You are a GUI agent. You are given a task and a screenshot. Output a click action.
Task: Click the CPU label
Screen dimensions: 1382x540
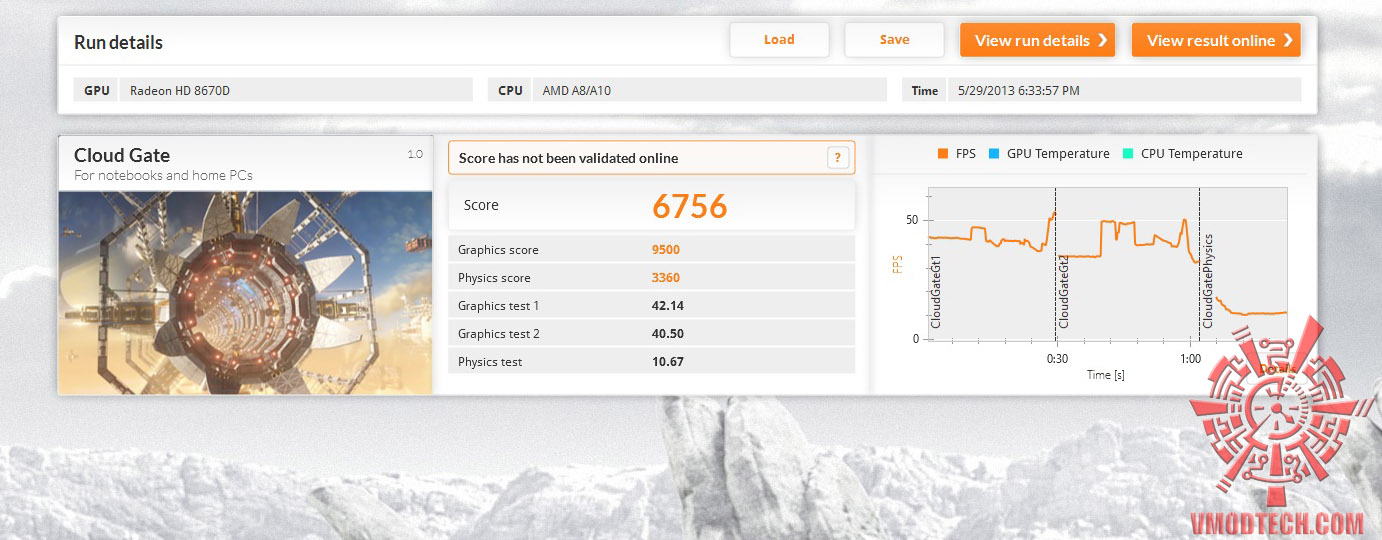click(x=510, y=90)
